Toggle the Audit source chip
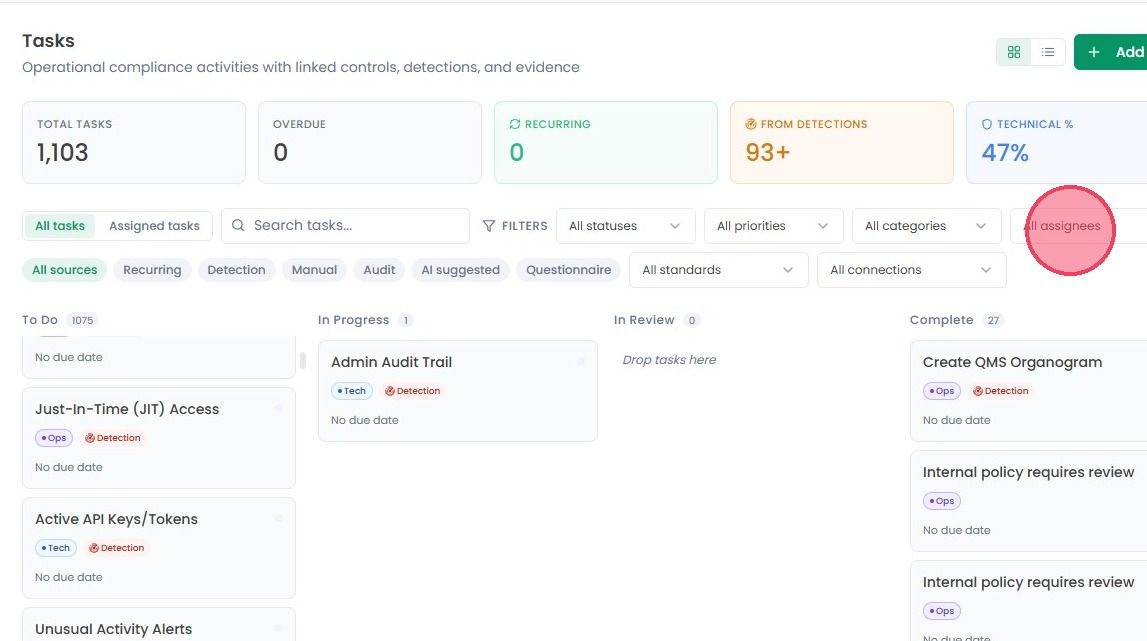 coord(379,270)
